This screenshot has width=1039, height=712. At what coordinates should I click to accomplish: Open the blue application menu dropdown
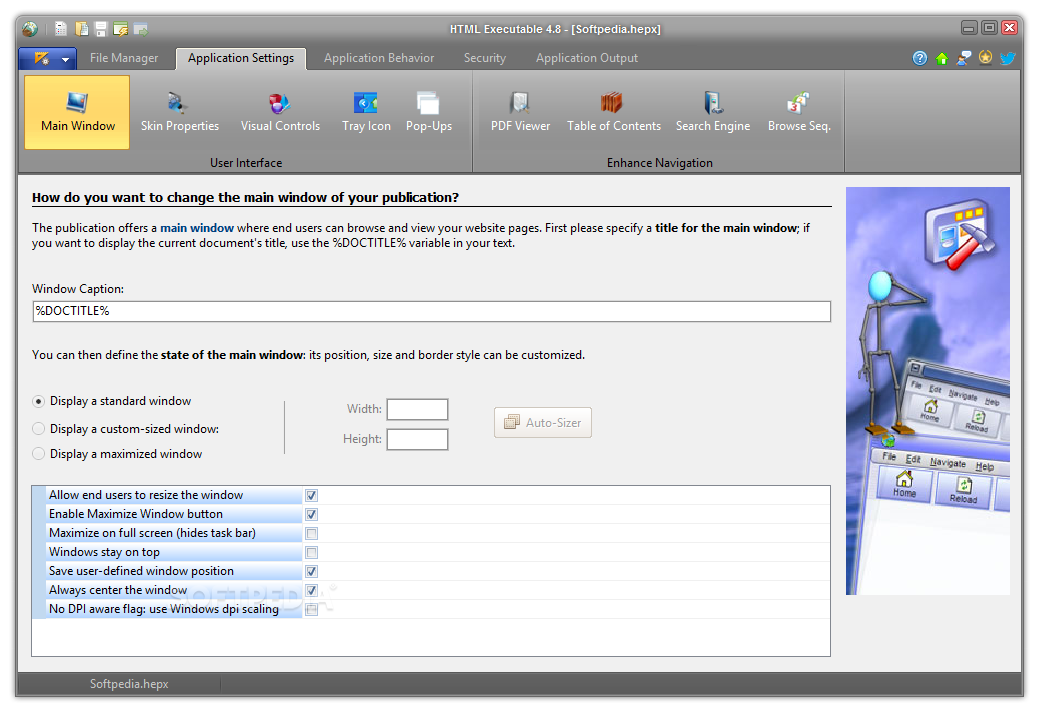pyautogui.click(x=47, y=59)
